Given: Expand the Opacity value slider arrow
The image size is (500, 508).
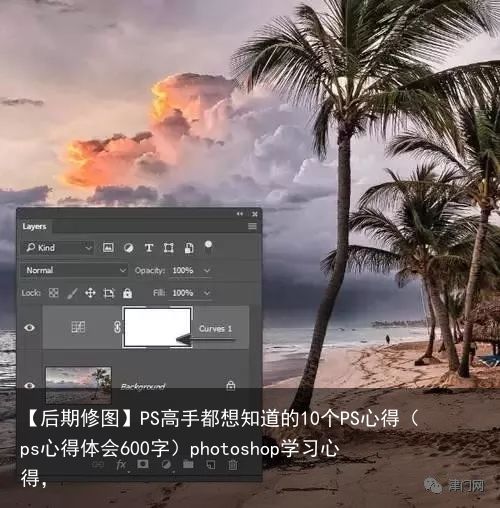Looking at the screenshot, I should (x=207, y=270).
